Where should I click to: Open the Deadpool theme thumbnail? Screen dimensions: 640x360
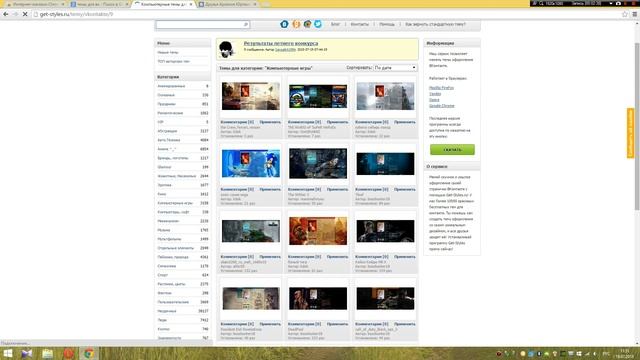tap(318, 298)
